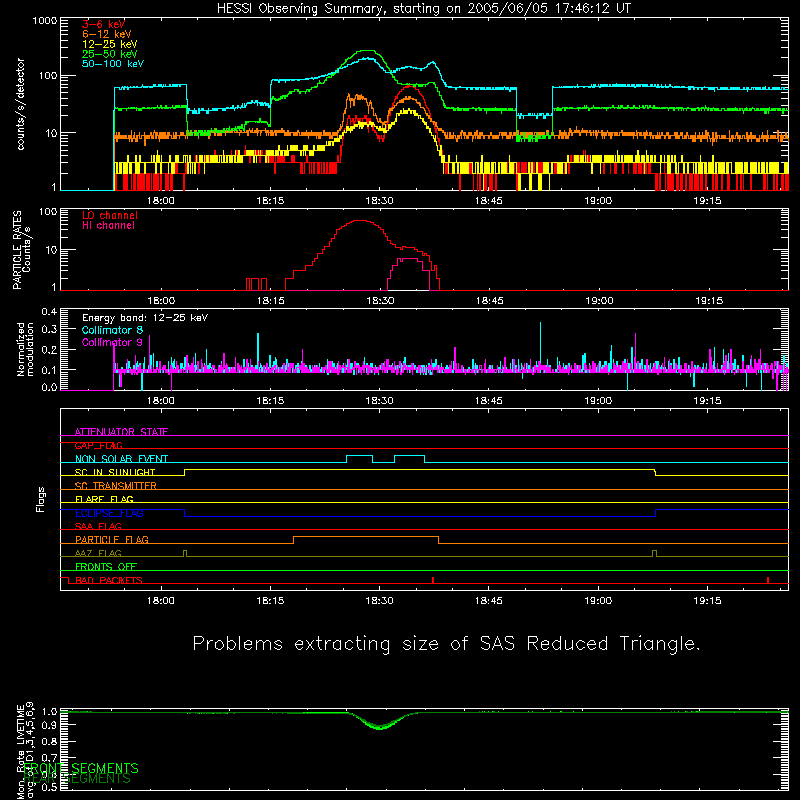Image resolution: width=800 pixels, height=800 pixels.
Task: Click the 0.4 value on the modulation axis
Action: coord(49,312)
